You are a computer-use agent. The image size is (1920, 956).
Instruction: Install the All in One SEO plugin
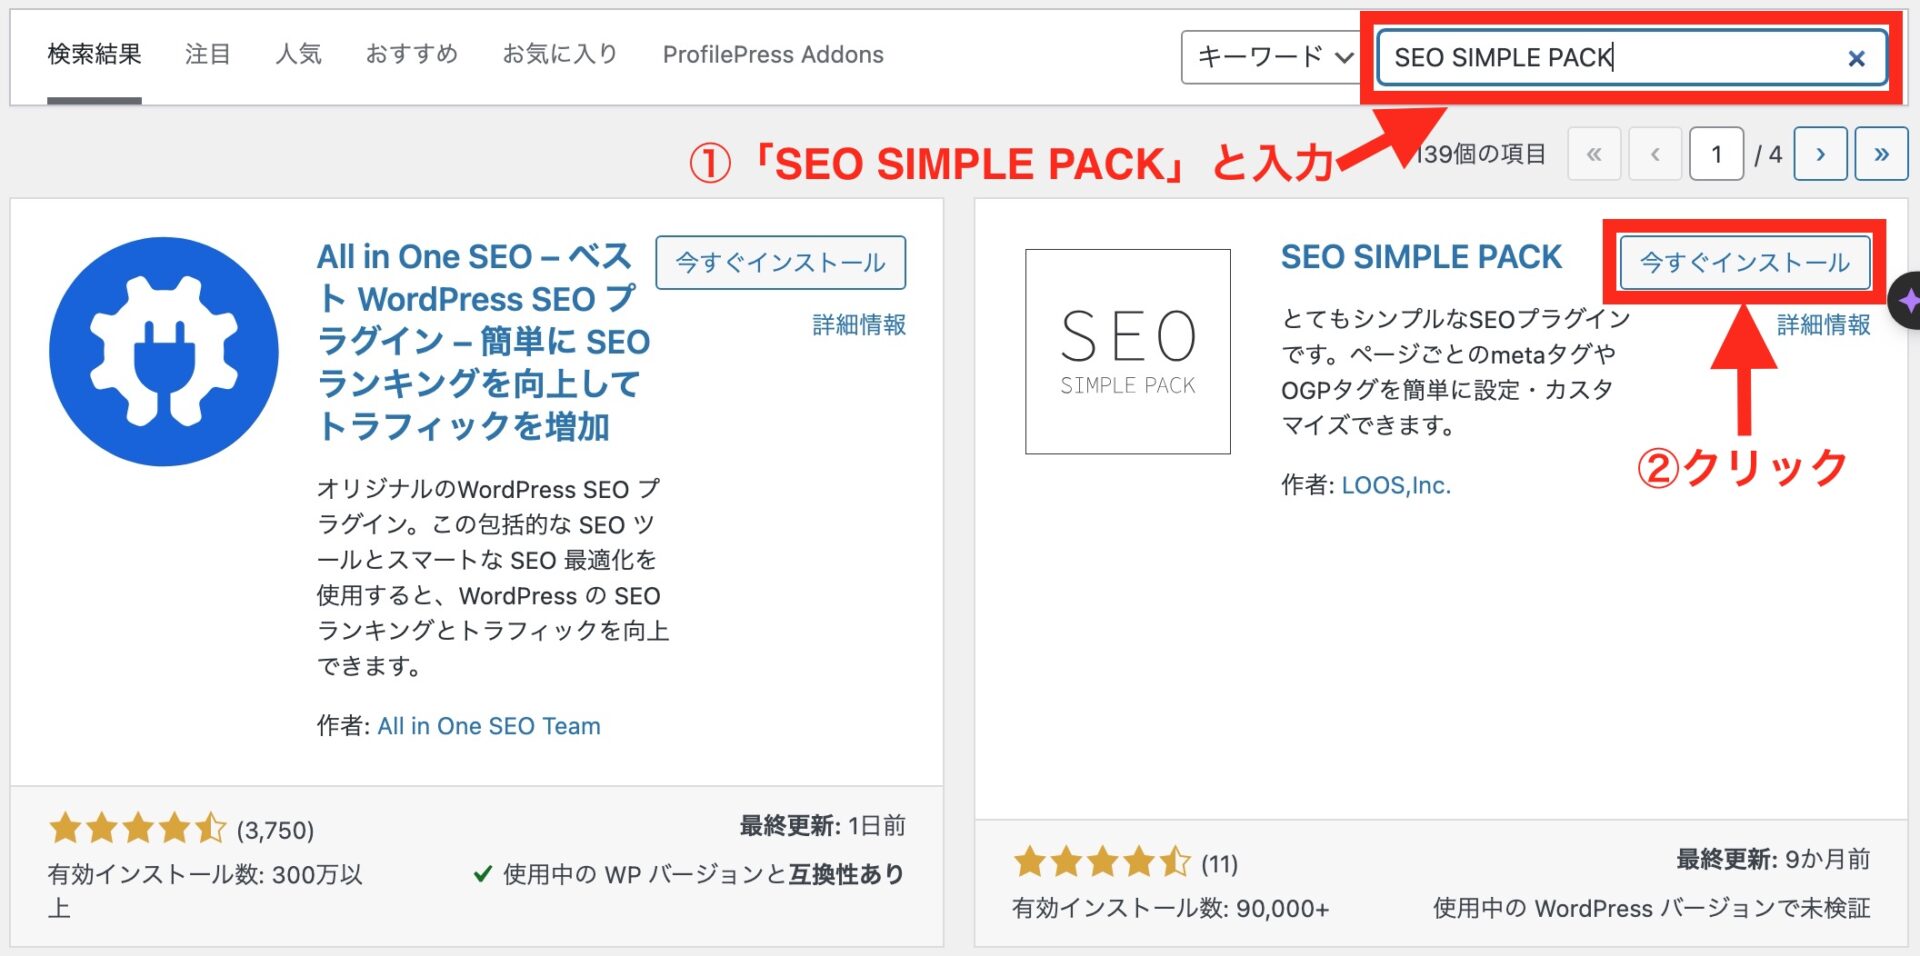781,262
